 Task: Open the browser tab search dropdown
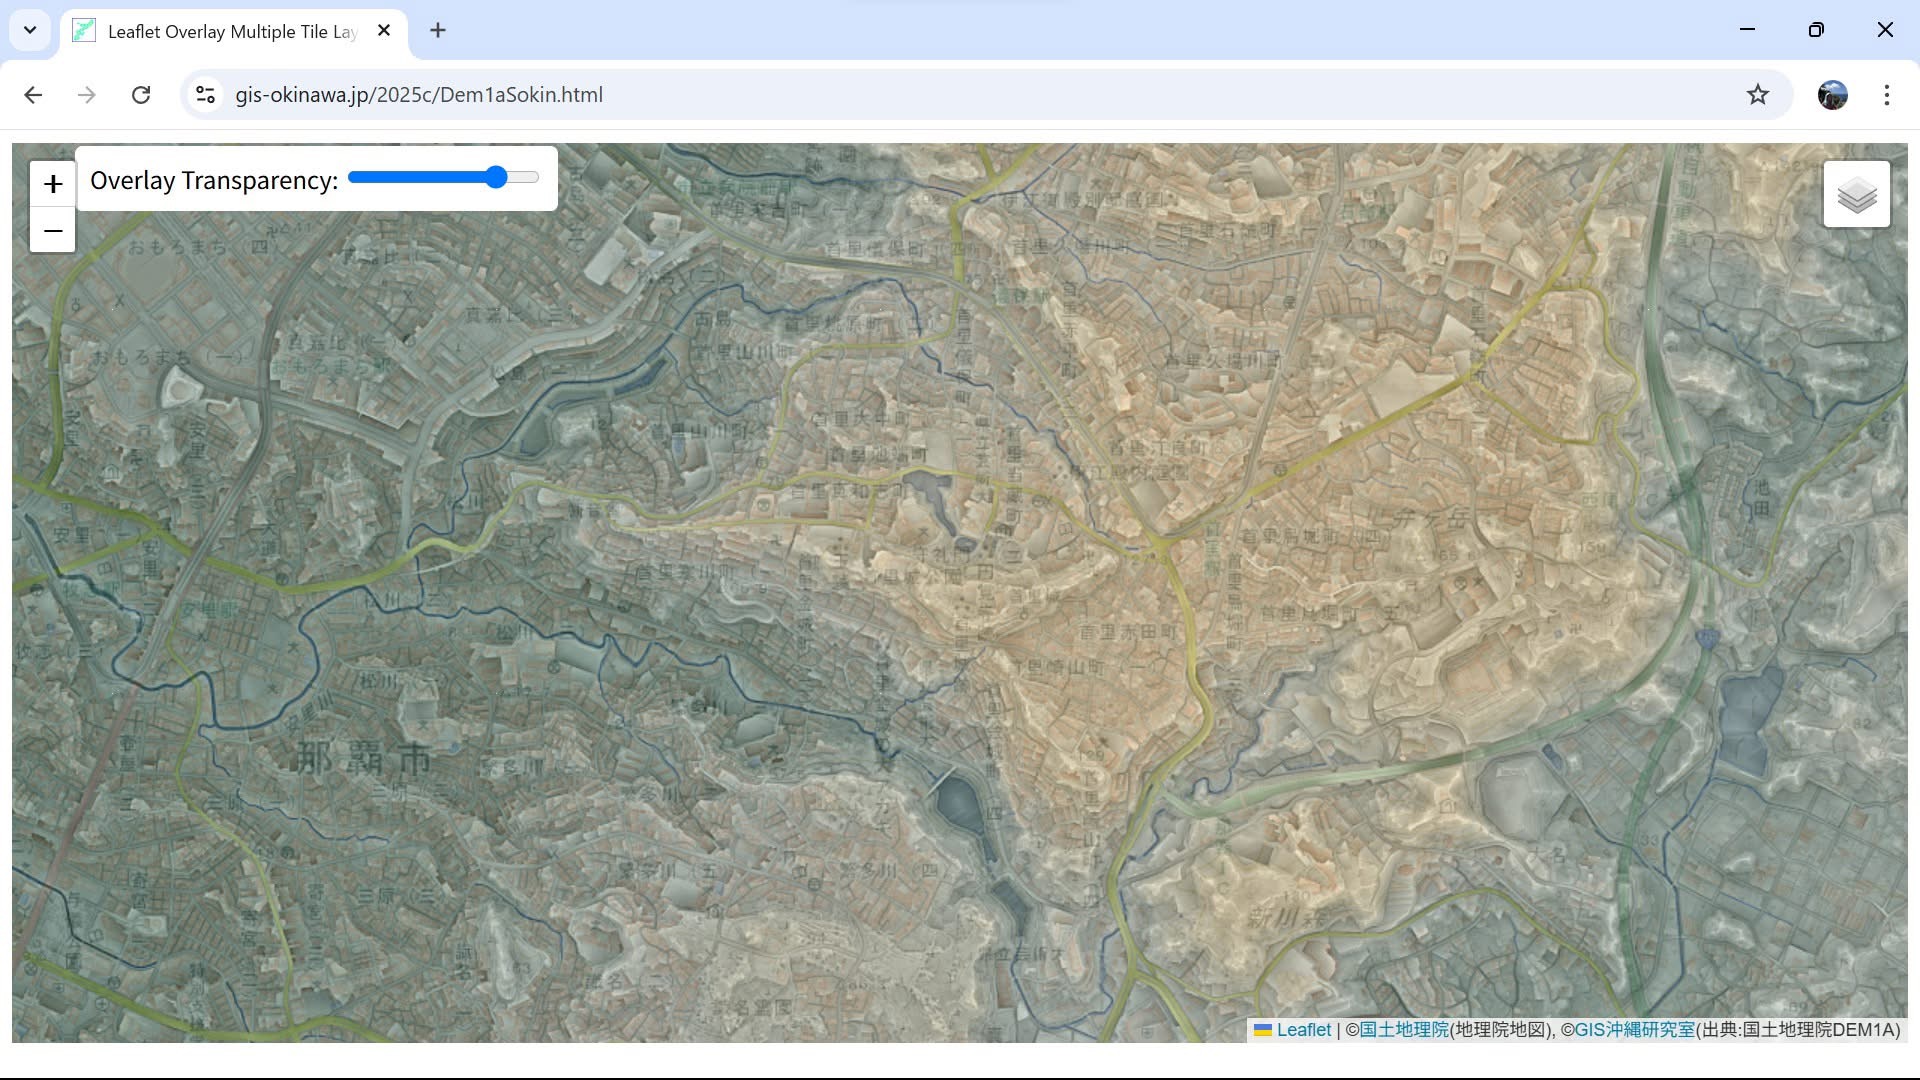point(29,30)
